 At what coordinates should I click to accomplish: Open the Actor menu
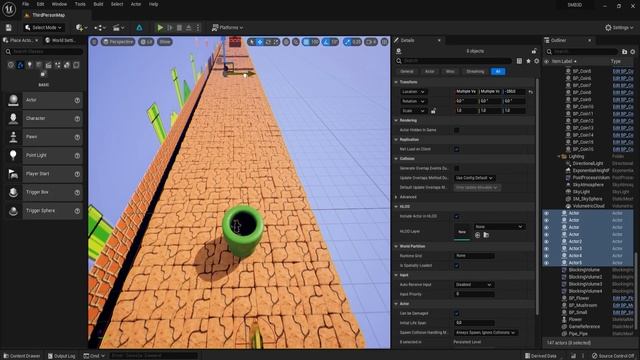point(136,4)
